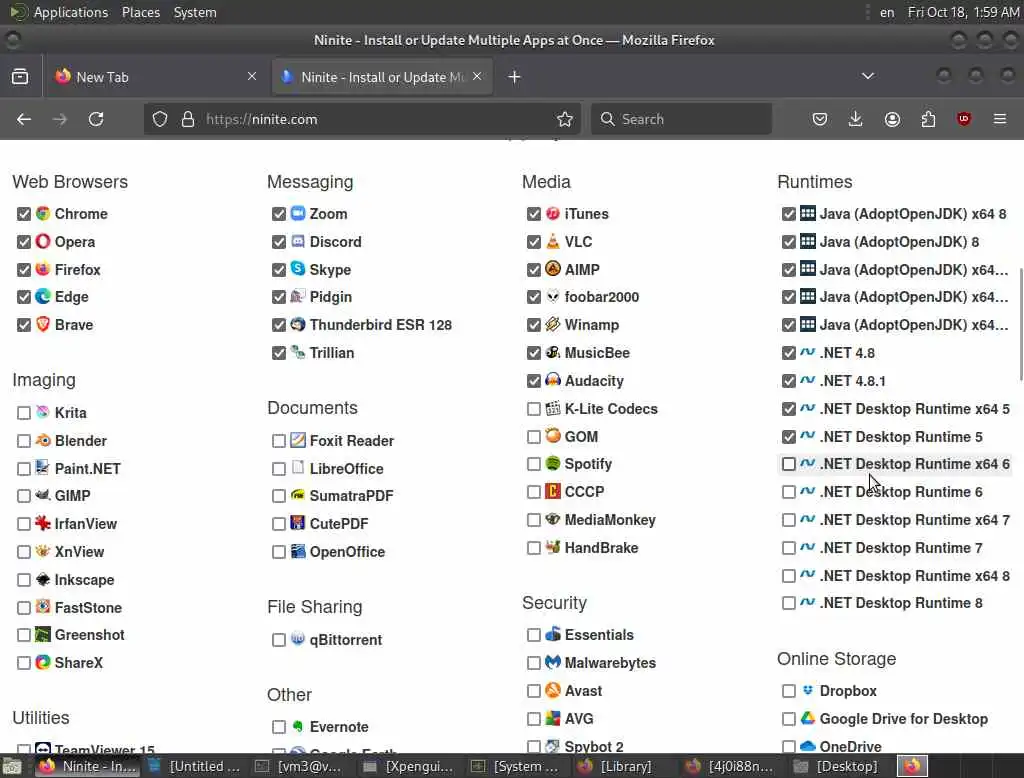The image size is (1024, 778).
Task: Open the Places menu
Action: coord(141,12)
